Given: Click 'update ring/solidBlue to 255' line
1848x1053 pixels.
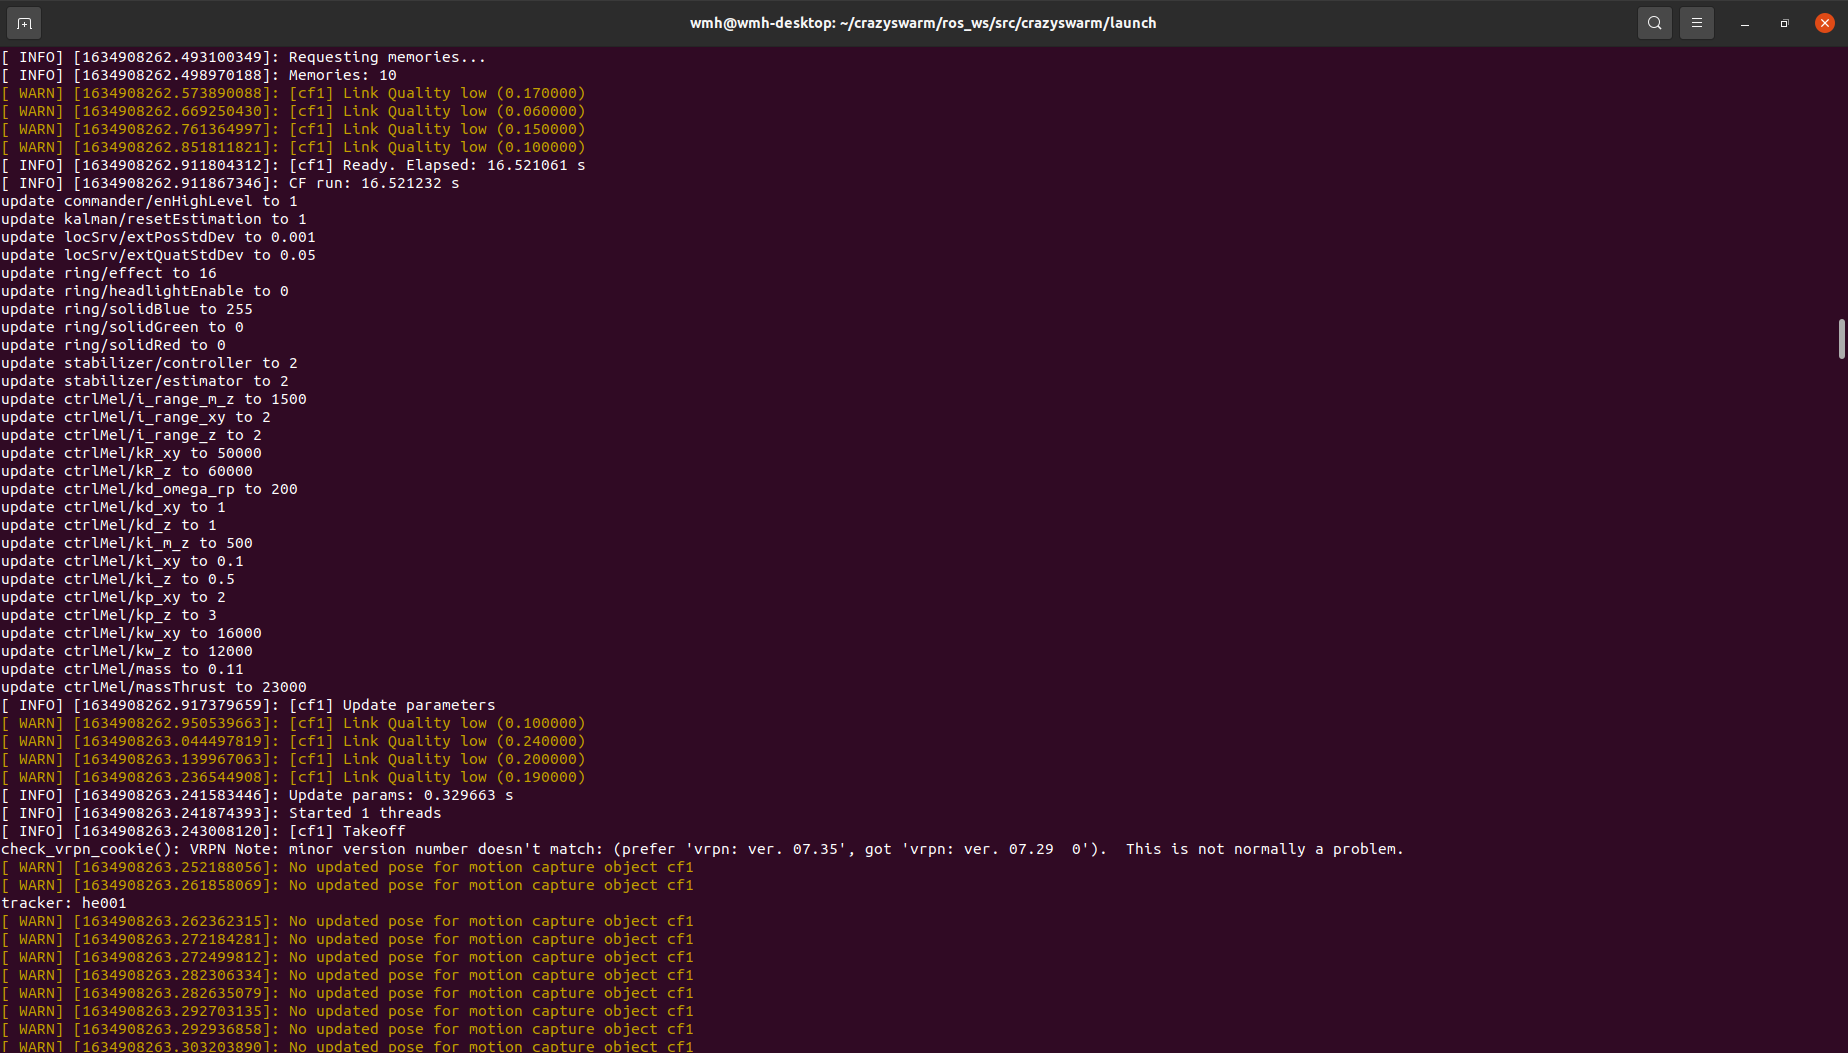Looking at the screenshot, I should pyautogui.click(x=127, y=309).
